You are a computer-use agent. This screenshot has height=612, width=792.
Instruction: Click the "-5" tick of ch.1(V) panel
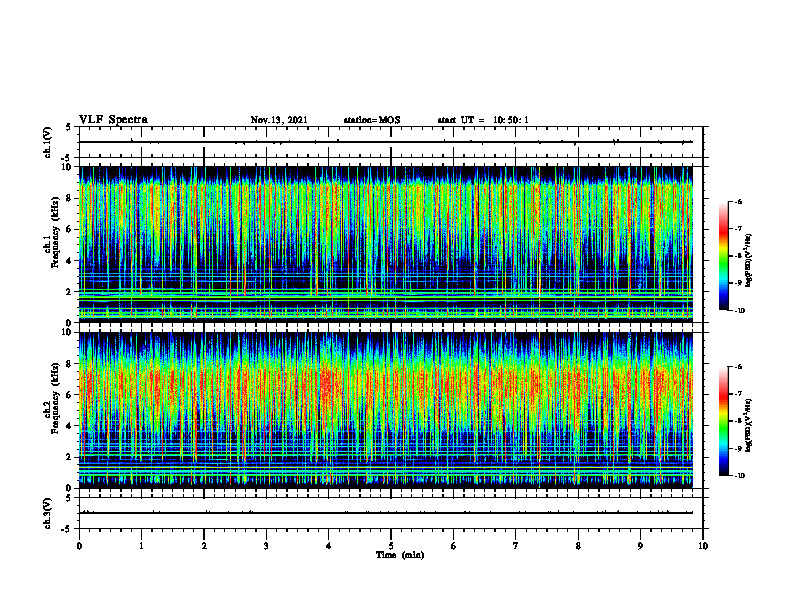[68, 158]
